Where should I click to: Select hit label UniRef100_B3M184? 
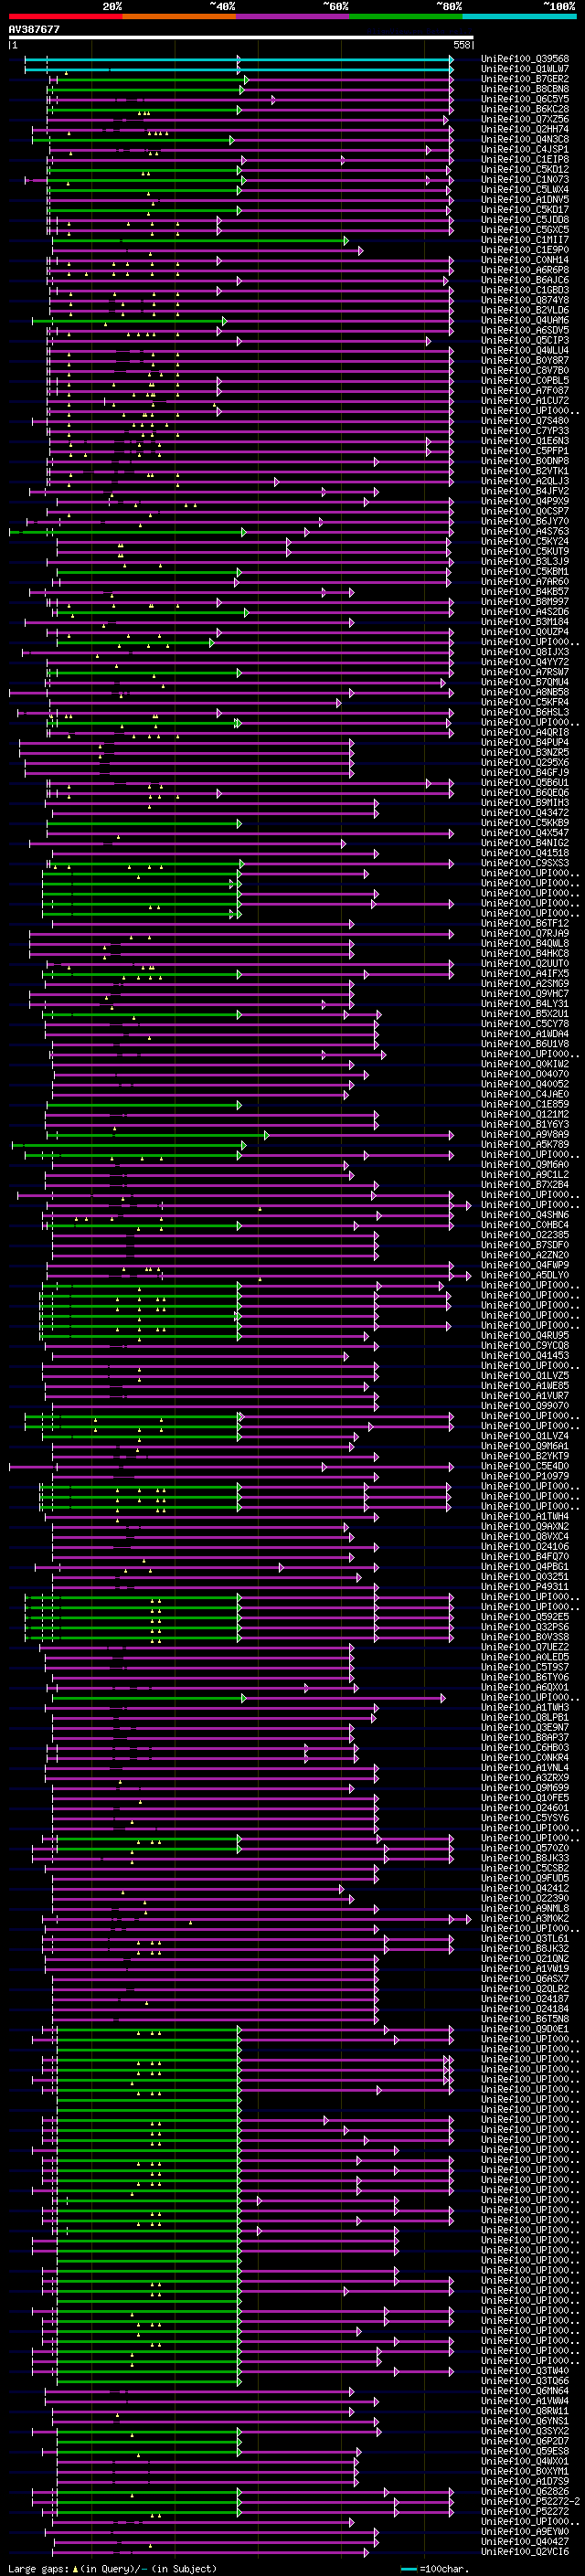[x=524, y=622]
